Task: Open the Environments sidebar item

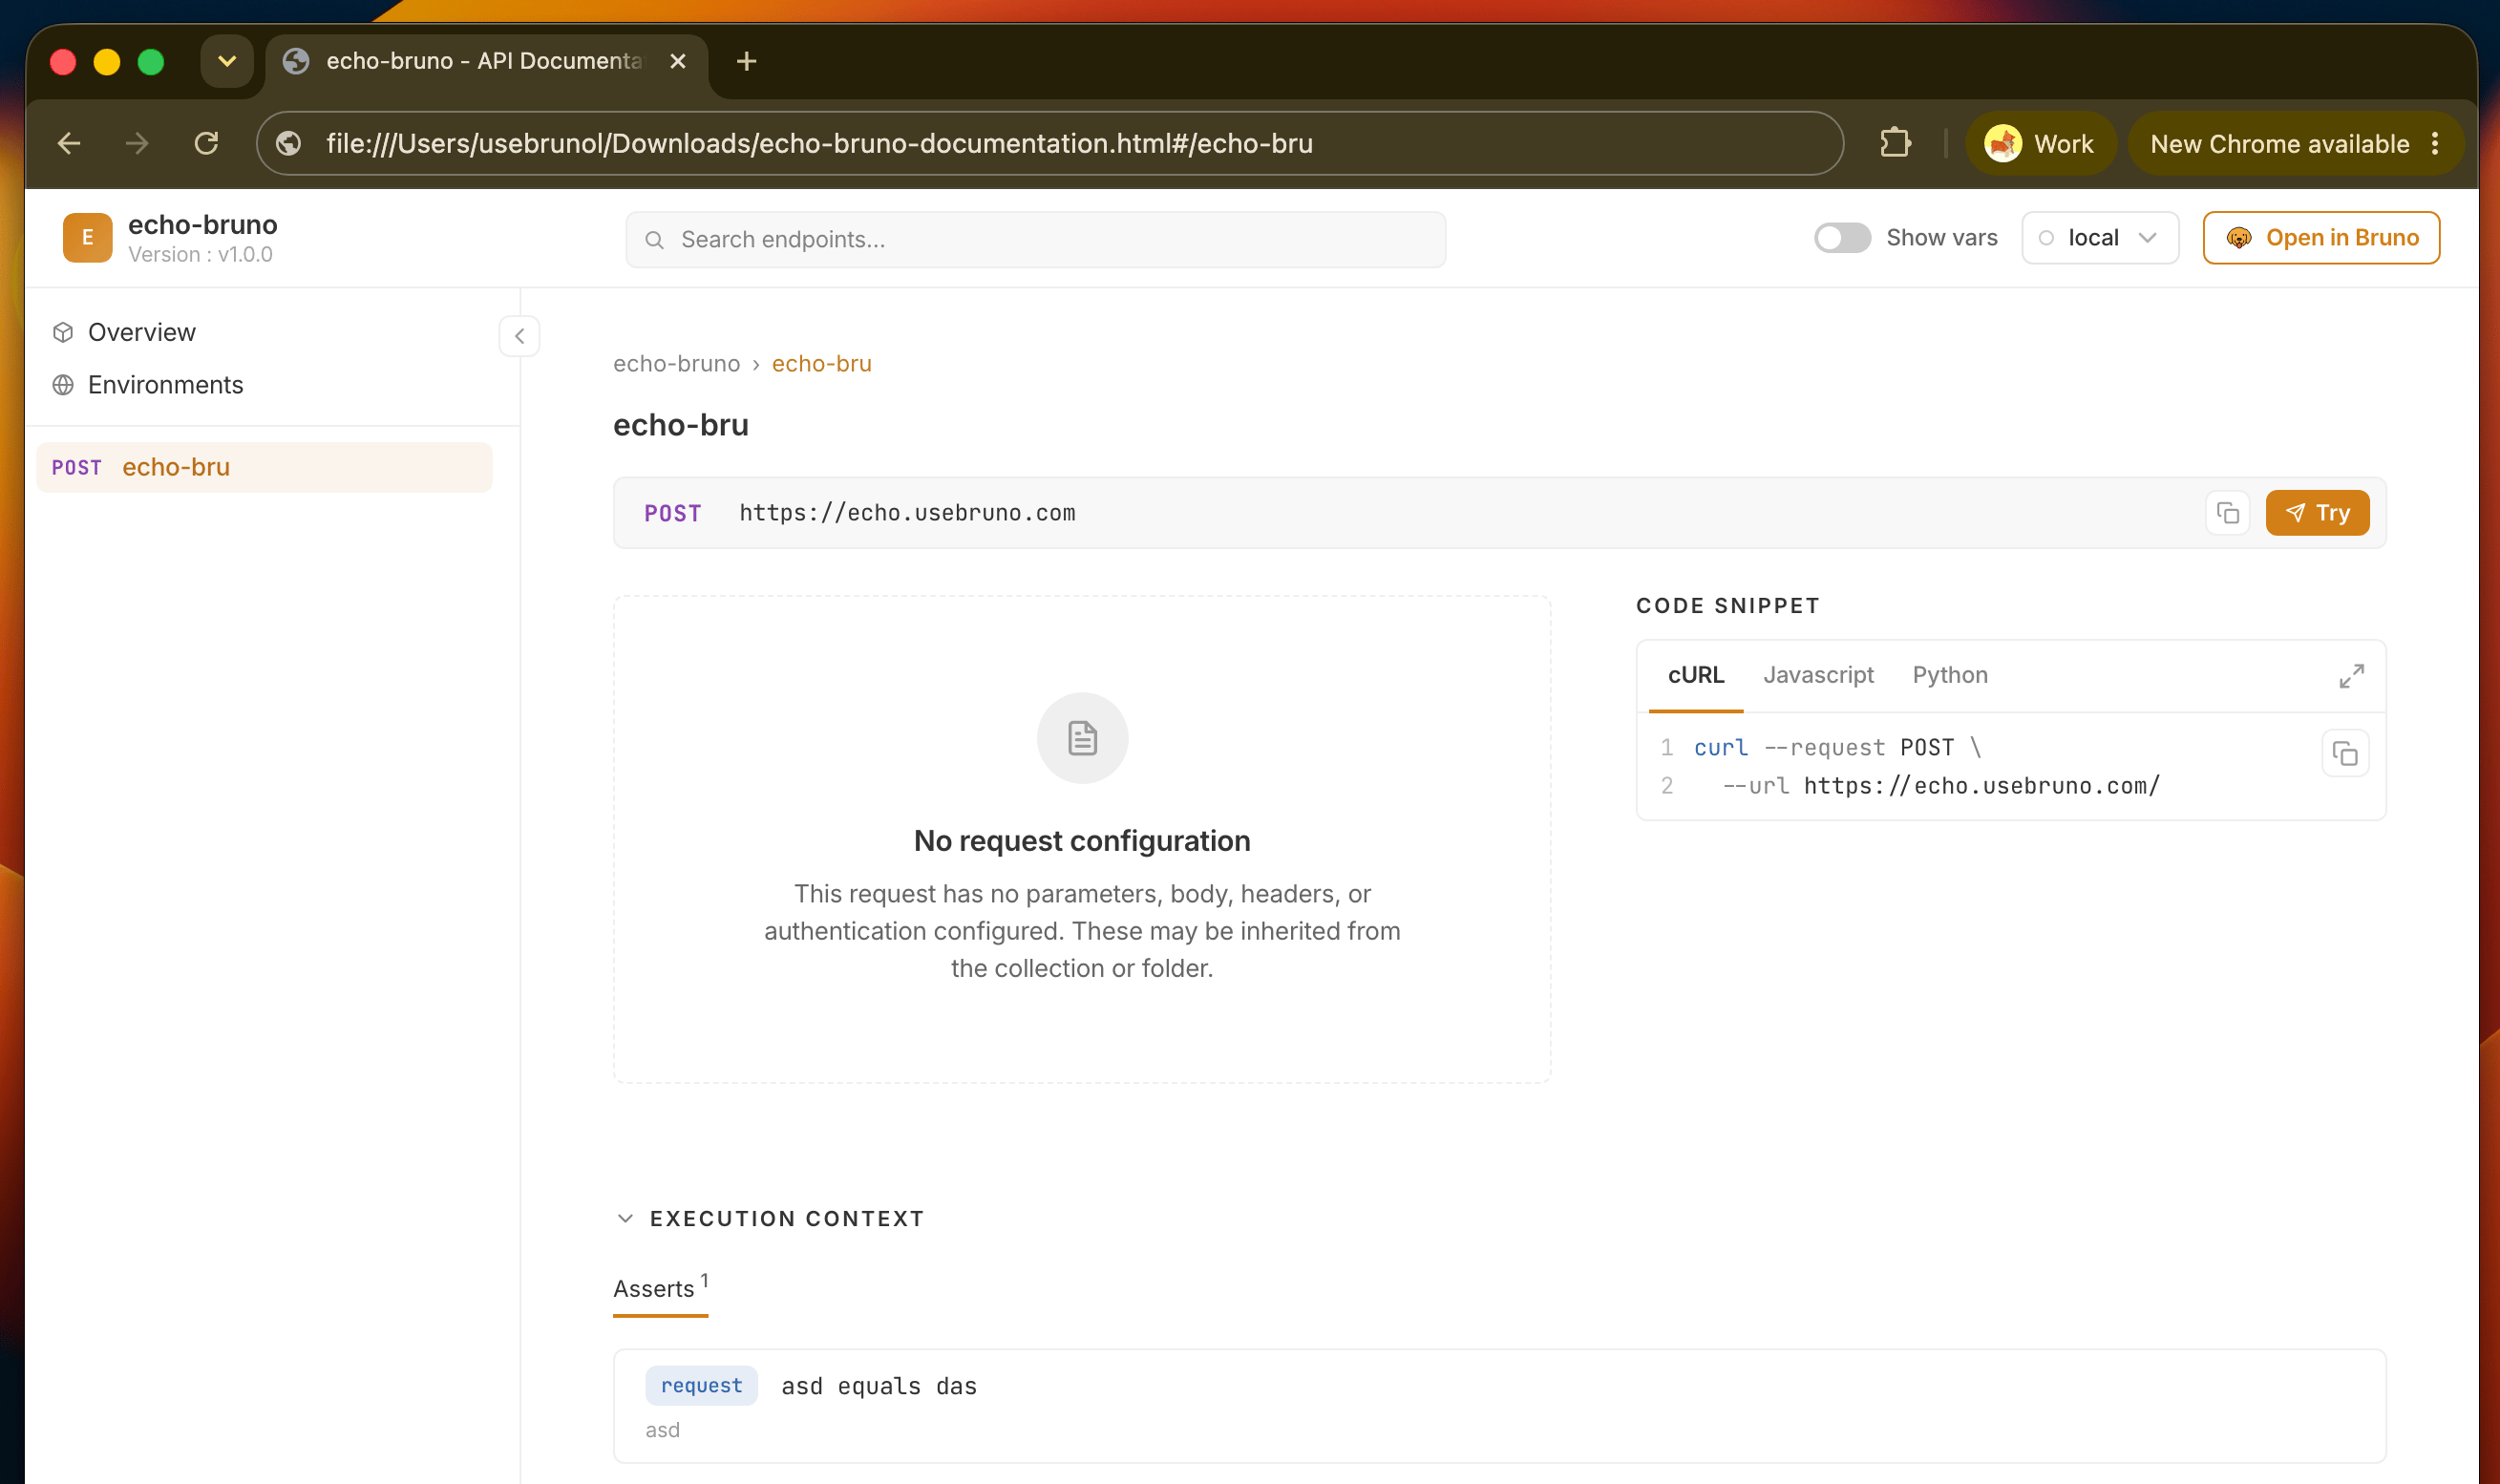Action: pos(166,385)
